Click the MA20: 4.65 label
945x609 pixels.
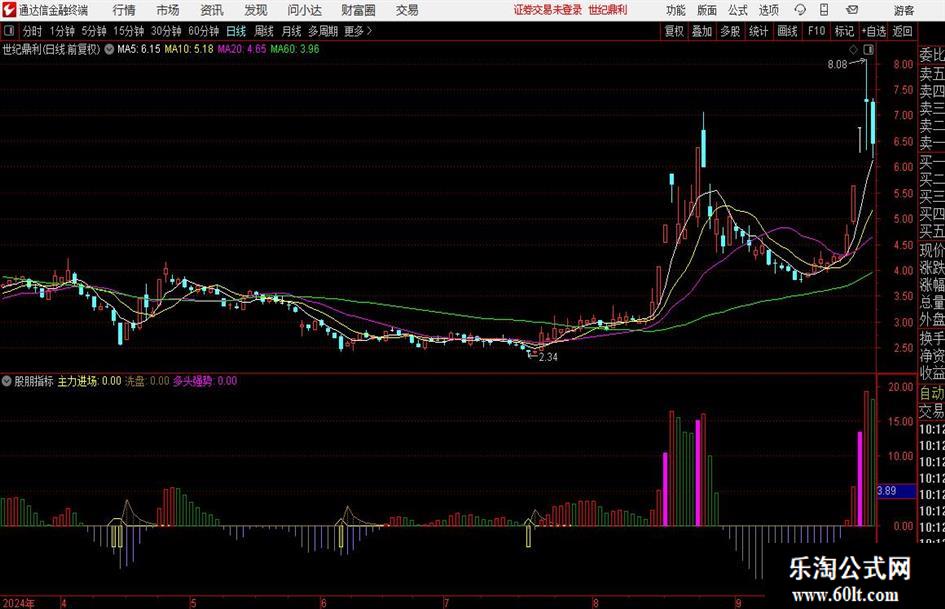[x=242, y=49]
